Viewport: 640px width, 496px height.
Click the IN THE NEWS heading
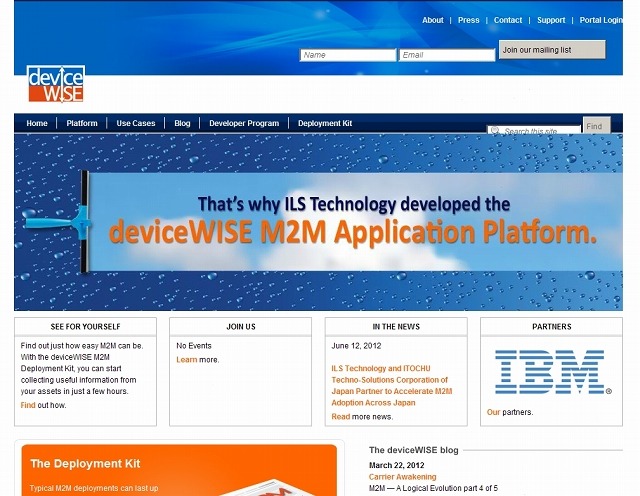pyautogui.click(x=396, y=327)
